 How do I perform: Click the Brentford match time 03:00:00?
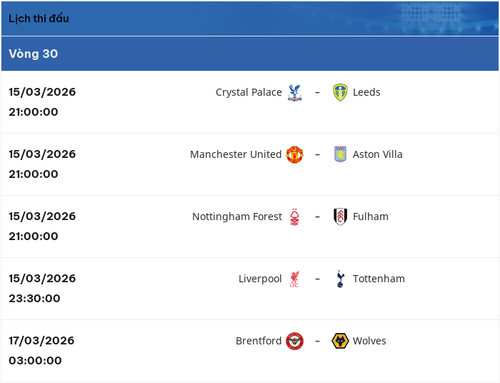point(35,360)
